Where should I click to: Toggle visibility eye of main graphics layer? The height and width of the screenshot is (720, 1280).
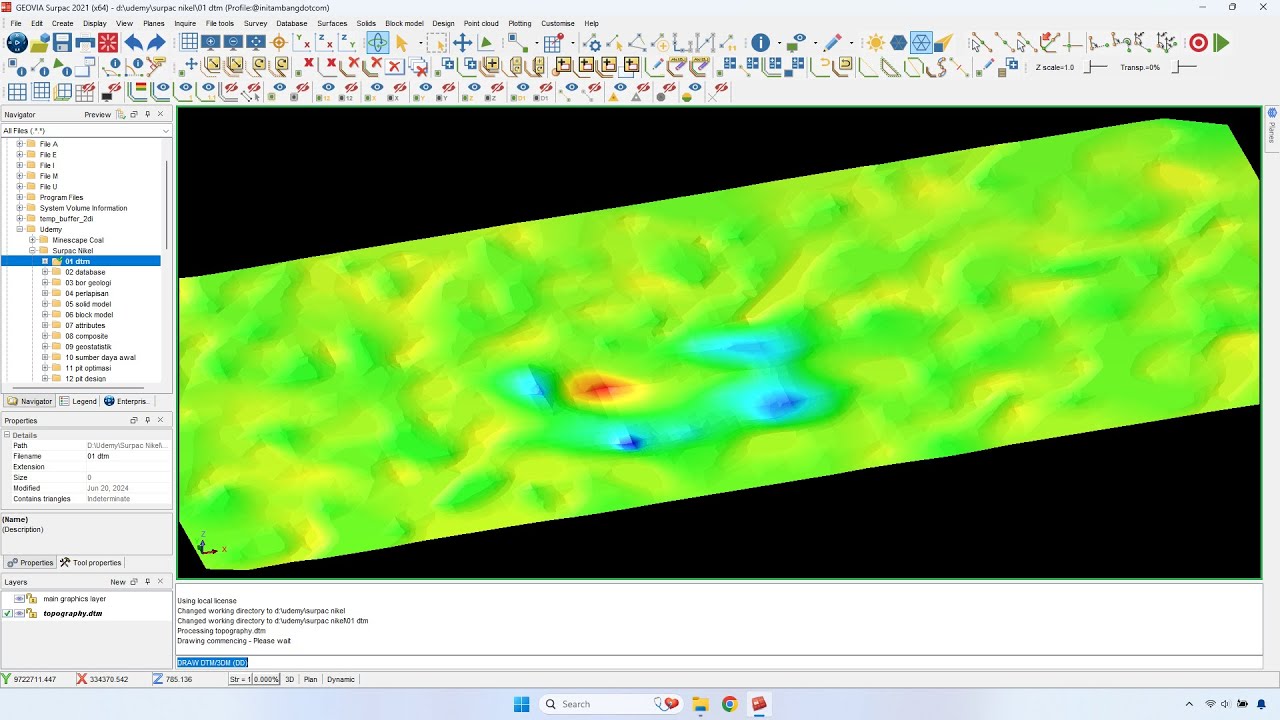coord(19,599)
